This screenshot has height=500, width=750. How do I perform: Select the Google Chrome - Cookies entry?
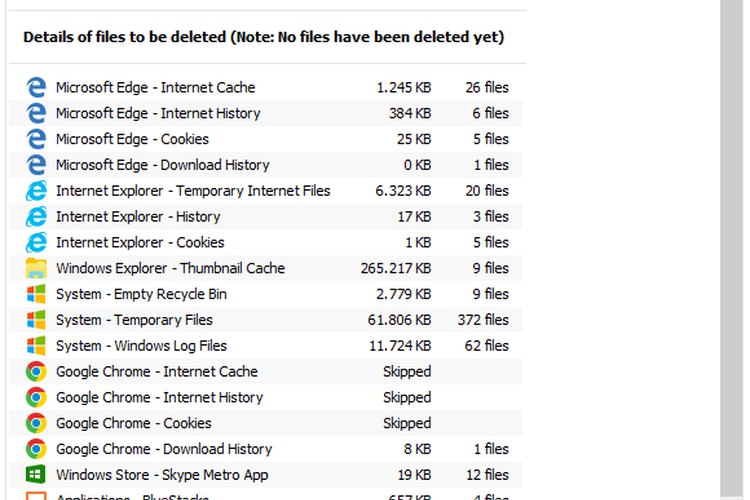pos(265,423)
